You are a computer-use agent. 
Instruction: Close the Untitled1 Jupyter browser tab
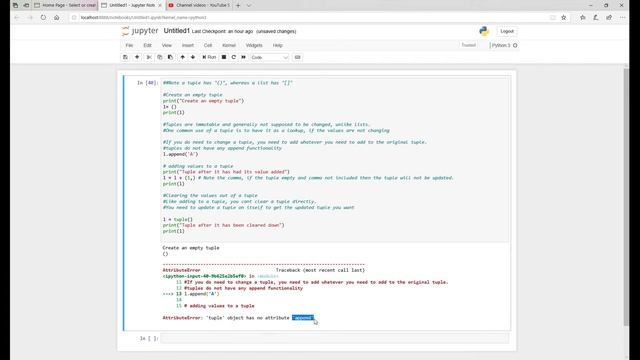point(160,5)
